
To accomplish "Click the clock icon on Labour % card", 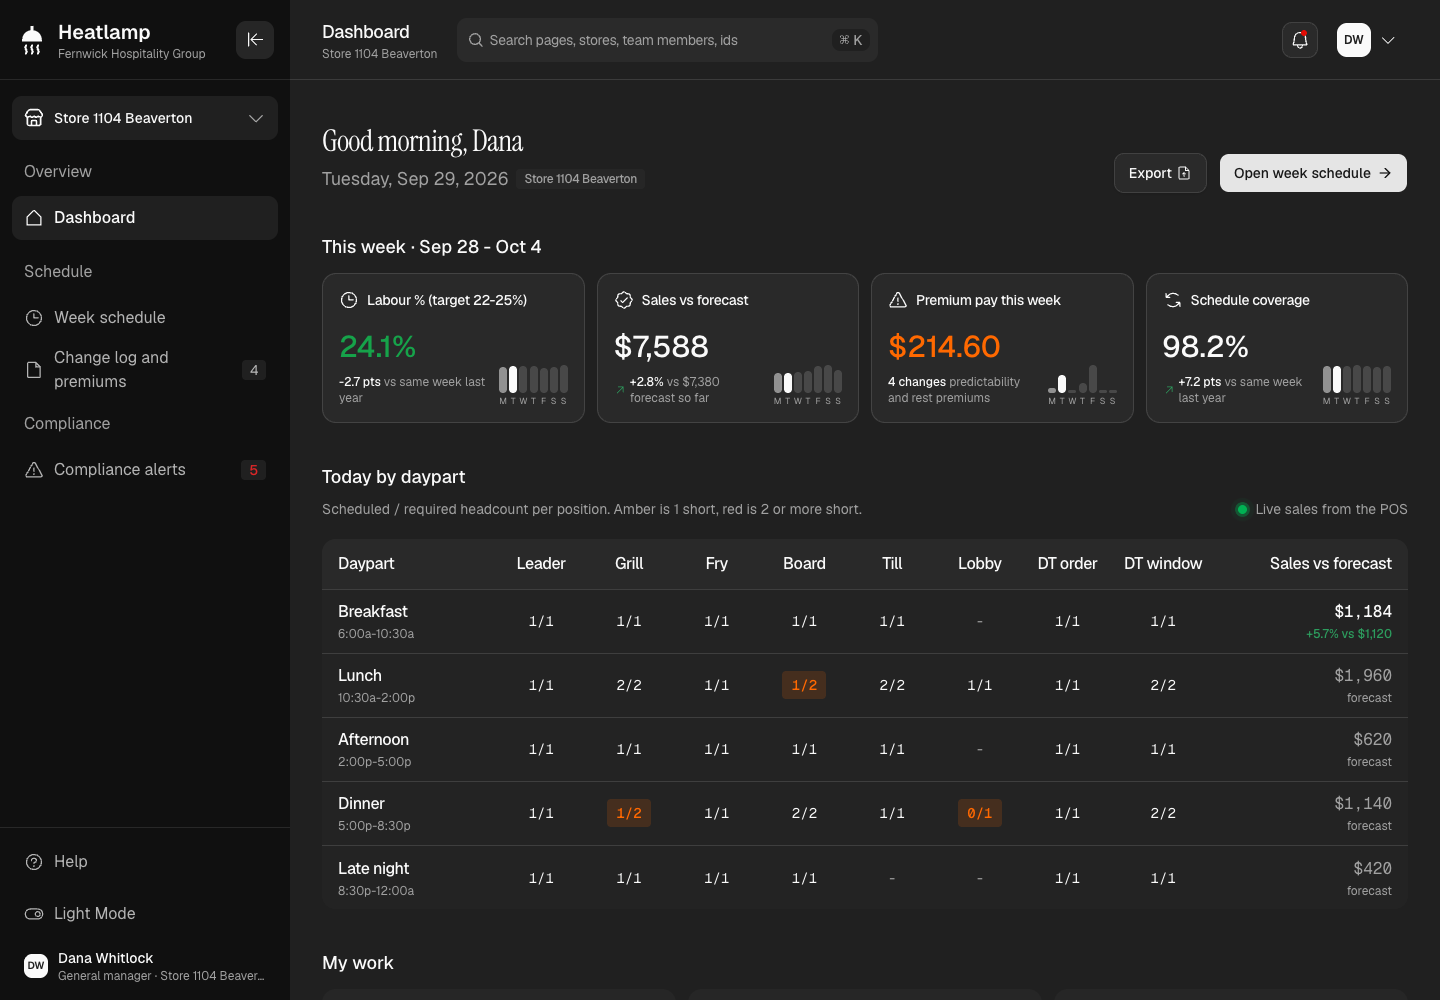I will click(349, 300).
